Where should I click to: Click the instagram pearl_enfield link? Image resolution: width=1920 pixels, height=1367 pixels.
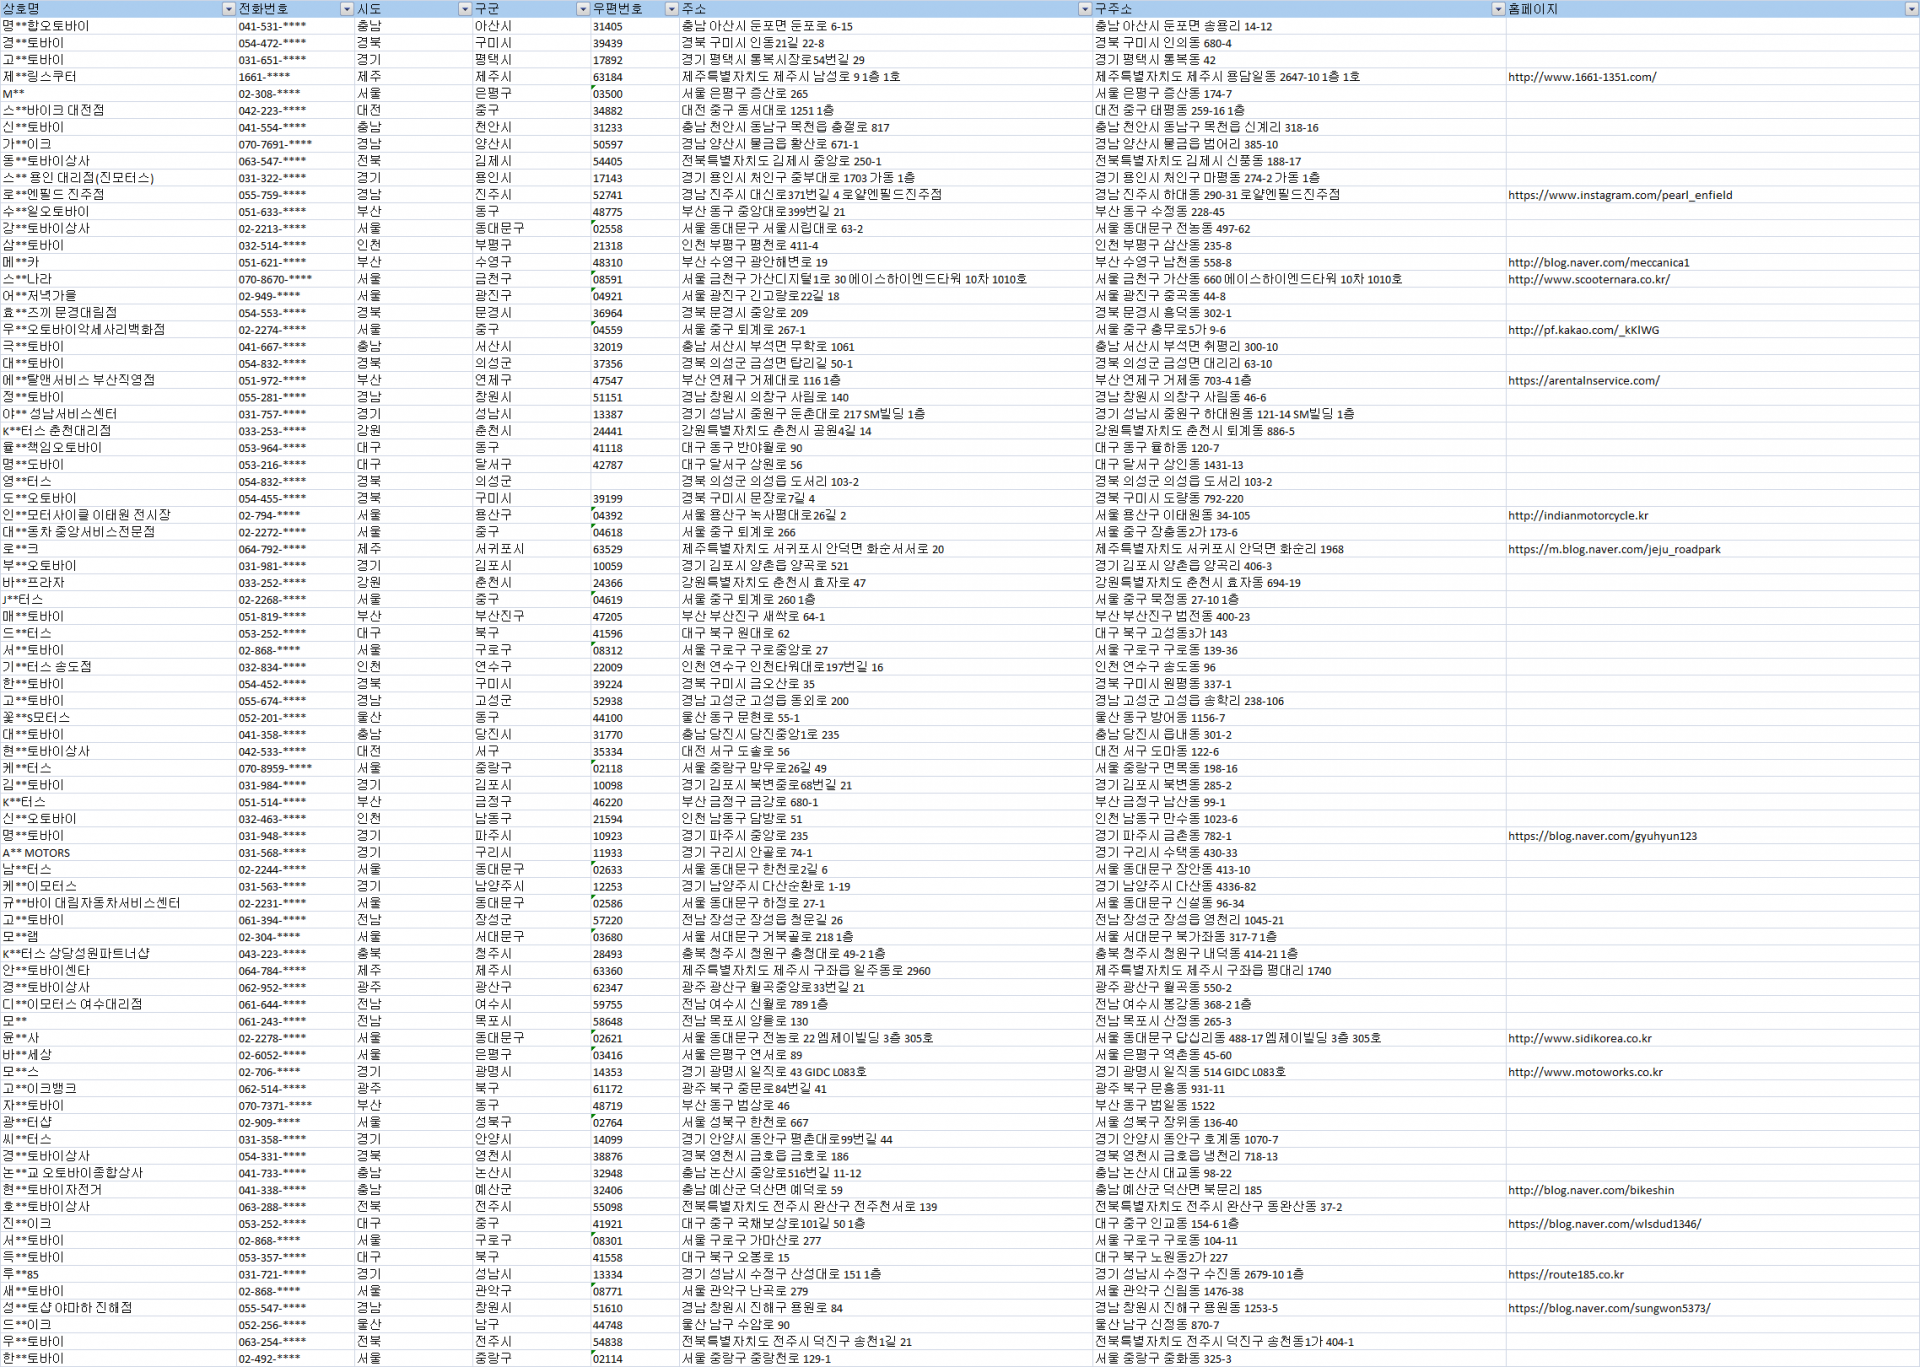click(x=1620, y=195)
